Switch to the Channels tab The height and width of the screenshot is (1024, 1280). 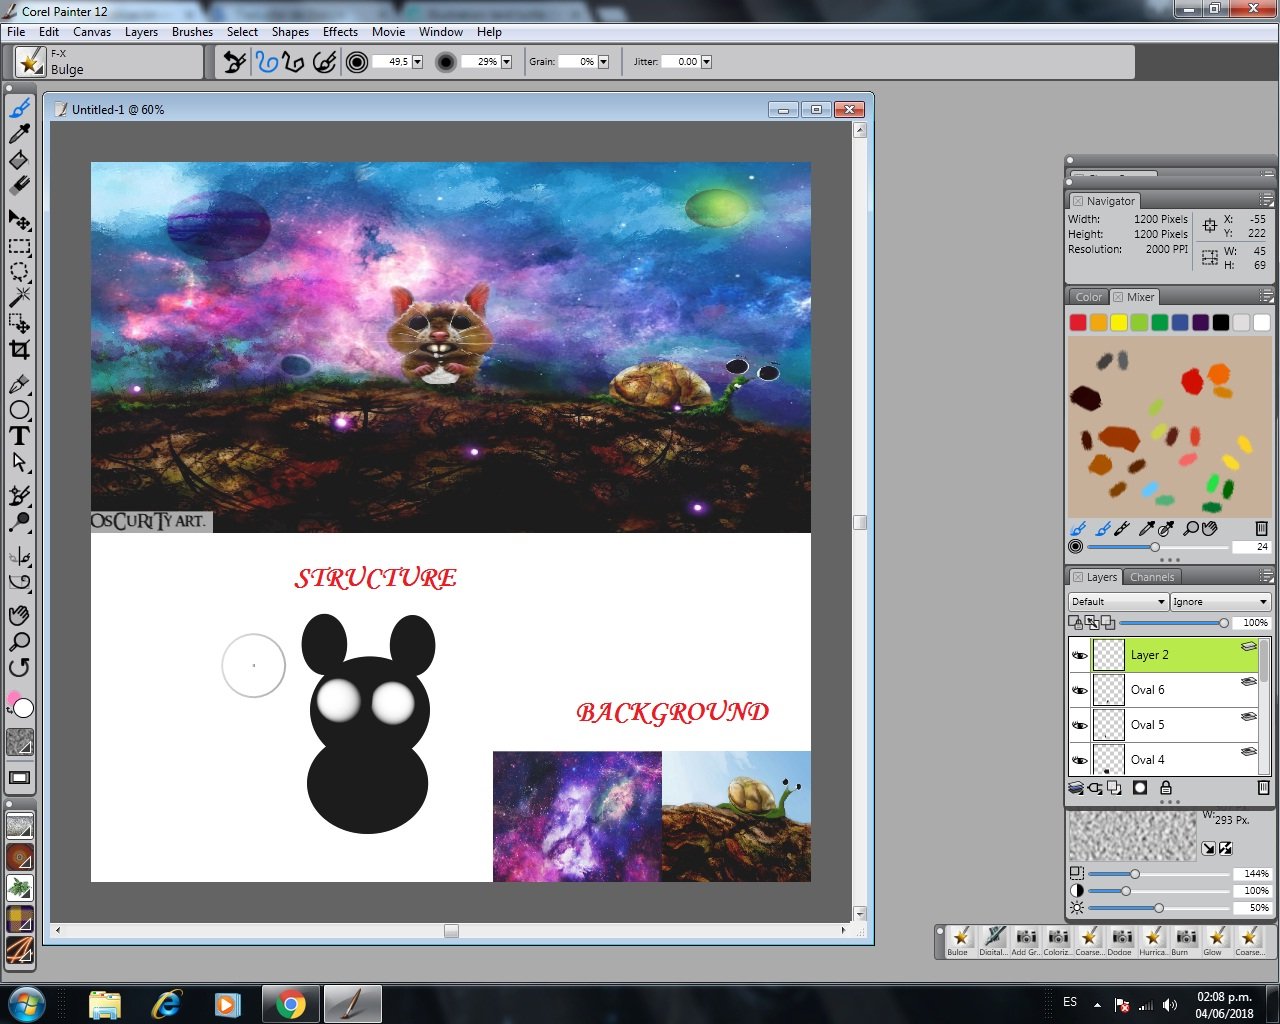pyautogui.click(x=1152, y=577)
